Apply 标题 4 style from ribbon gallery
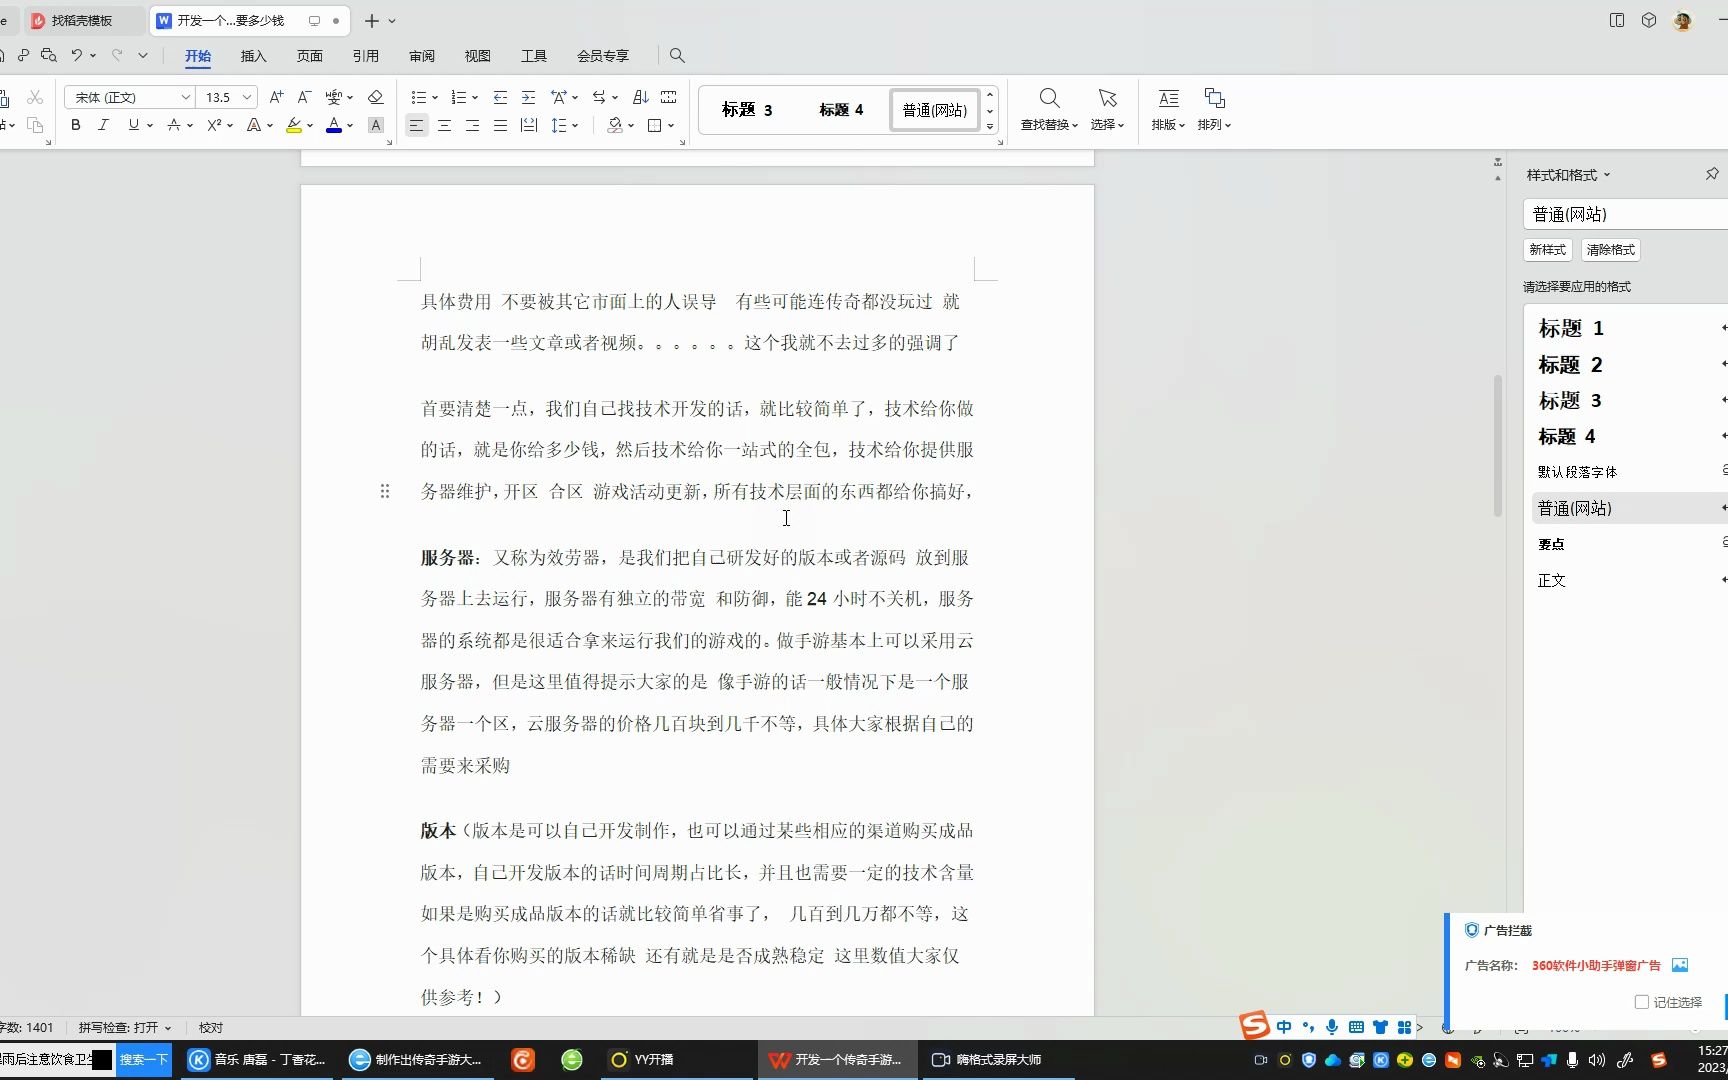1728x1080 pixels. (x=841, y=110)
